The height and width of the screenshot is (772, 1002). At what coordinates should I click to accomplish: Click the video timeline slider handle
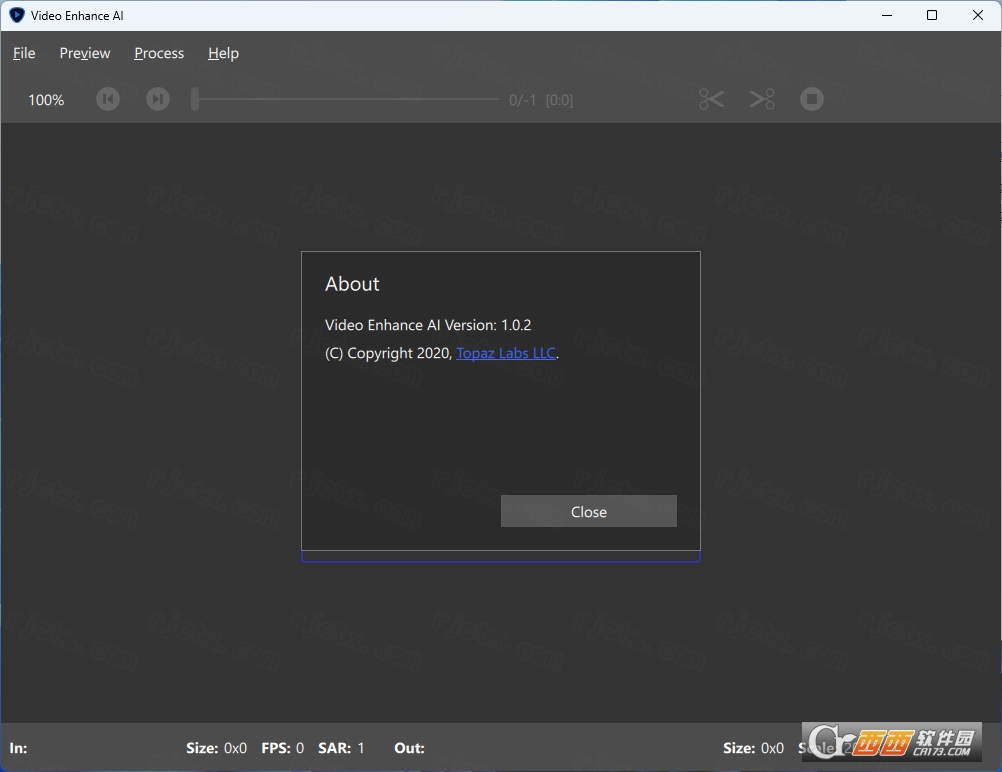coord(196,99)
